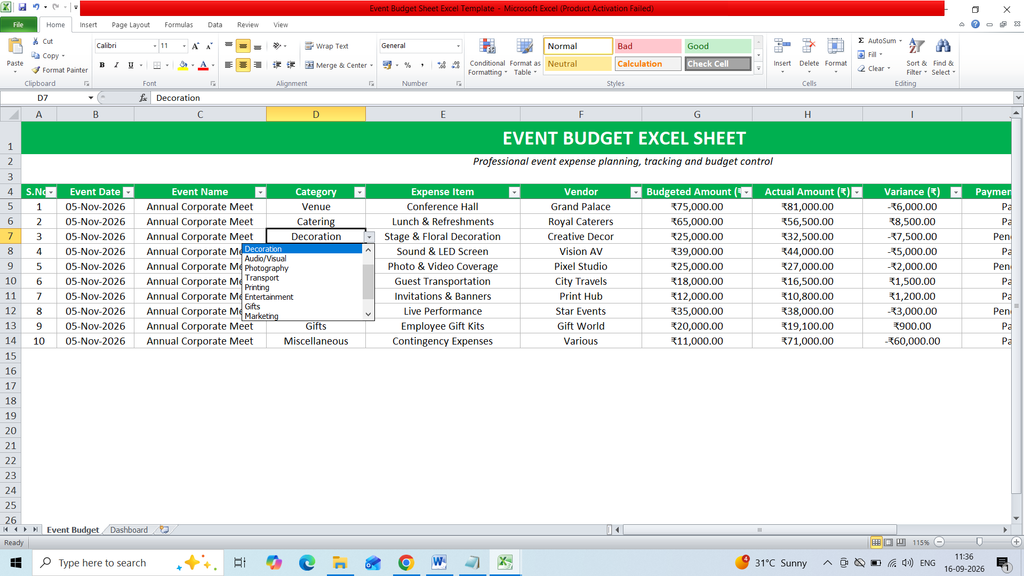The width and height of the screenshot is (1024, 576).
Task: Apply the Check Cell style
Action: tap(718, 64)
